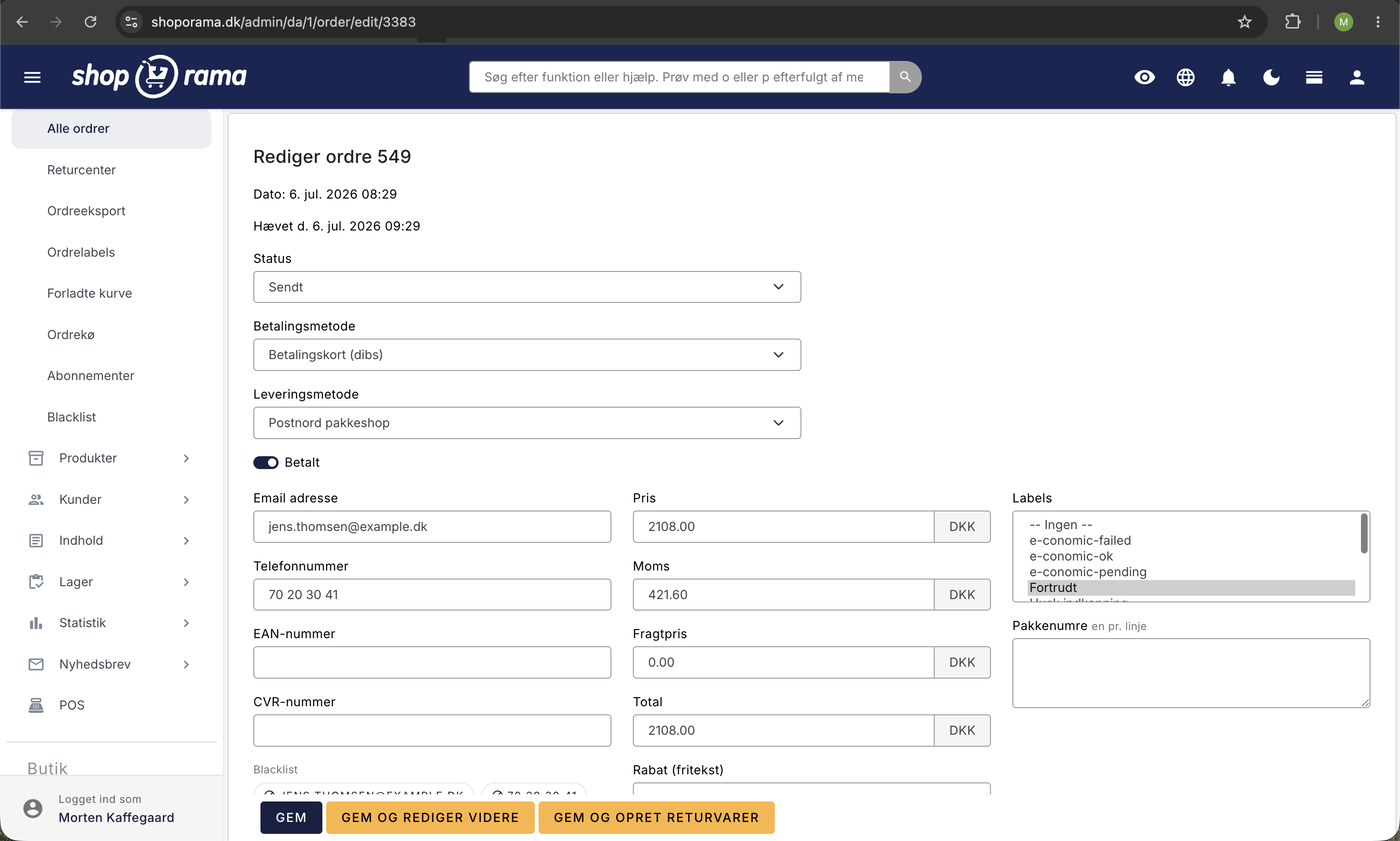Open the globe language icon
The width and height of the screenshot is (1400, 841).
[x=1186, y=77]
